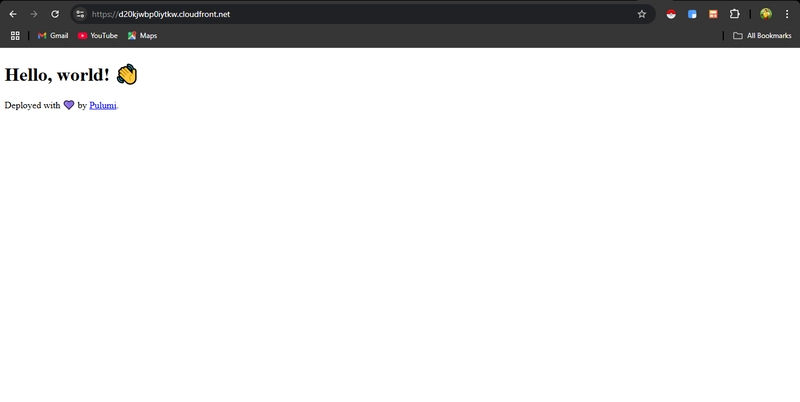
Task: Open the Maps bookmark
Action: point(142,36)
